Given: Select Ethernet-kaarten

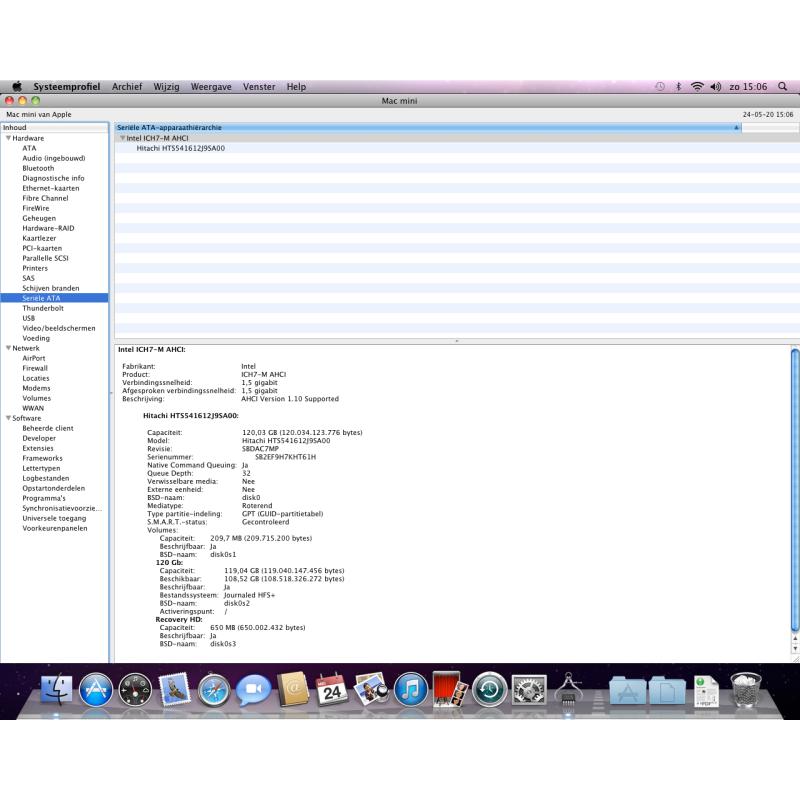Looking at the screenshot, I should pos(51,188).
